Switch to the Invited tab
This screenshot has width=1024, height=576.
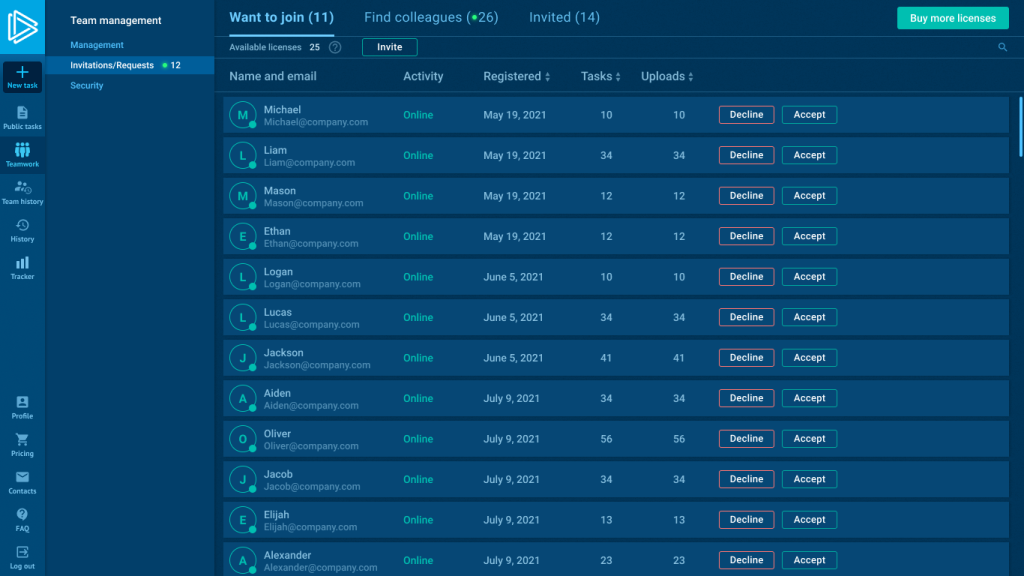pyautogui.click(x=564, y=17)
